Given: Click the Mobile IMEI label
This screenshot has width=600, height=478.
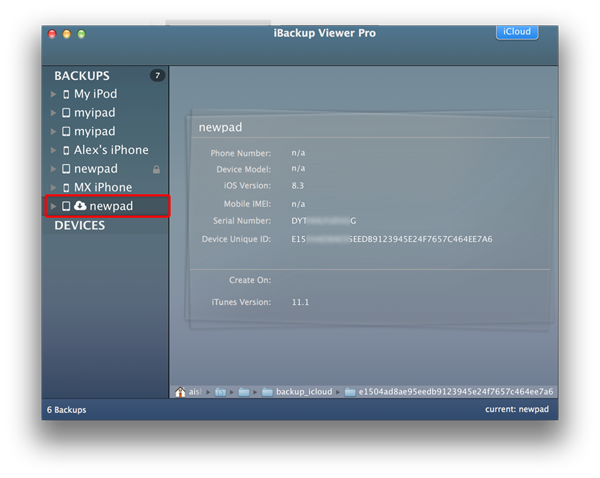Looking at the screenshot, I should coord(247,204).
